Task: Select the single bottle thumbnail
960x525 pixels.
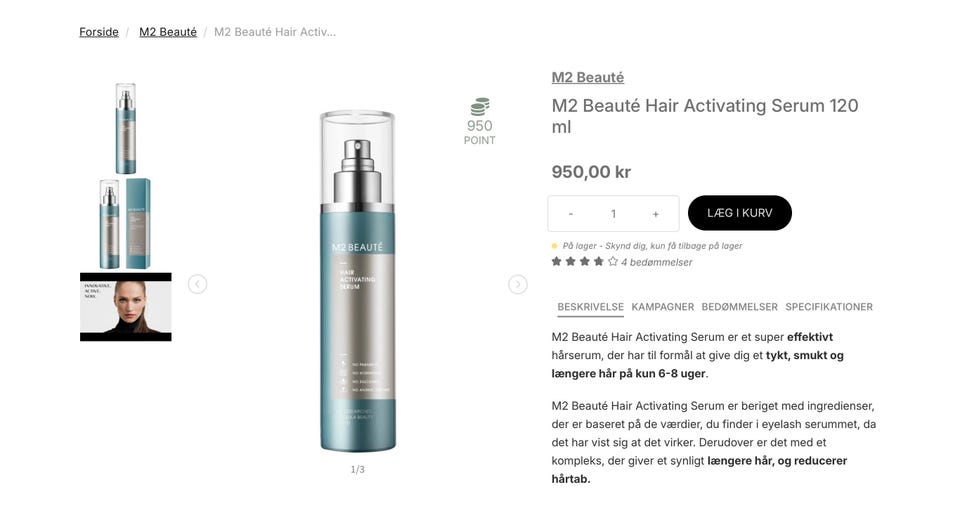Action: coord(126,128)
